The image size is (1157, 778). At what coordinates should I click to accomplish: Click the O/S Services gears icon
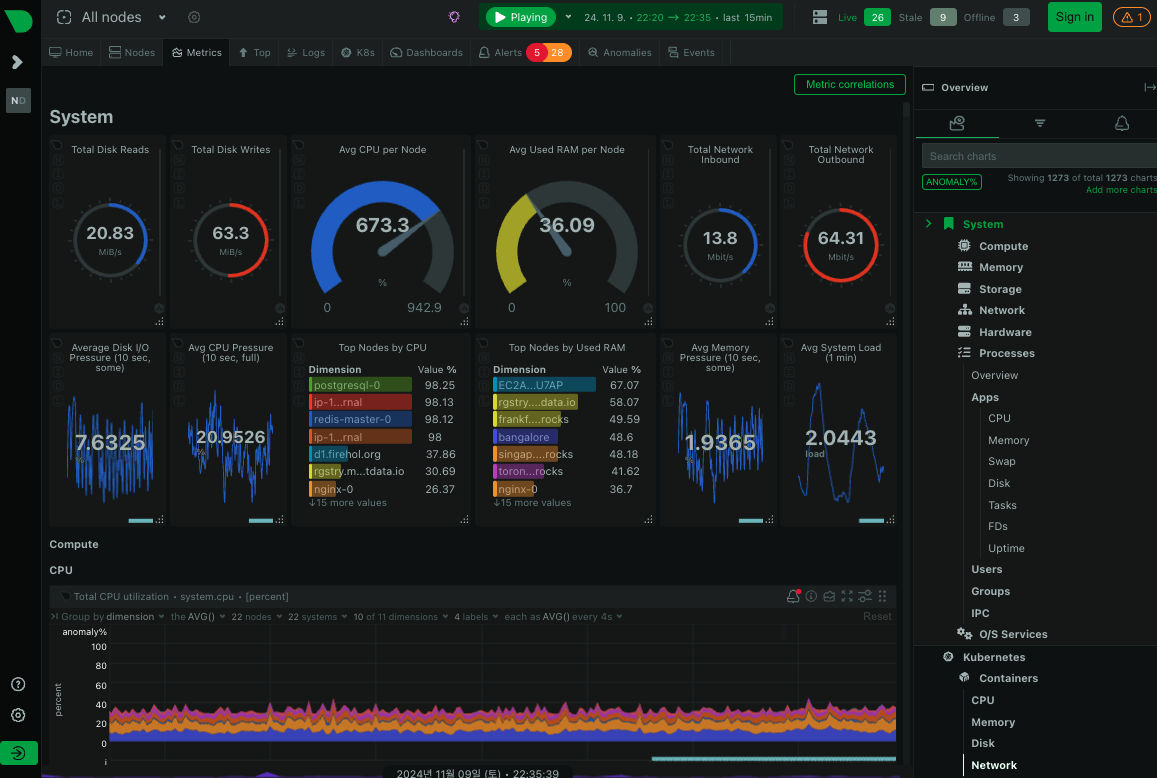click(x=964, y=633)
